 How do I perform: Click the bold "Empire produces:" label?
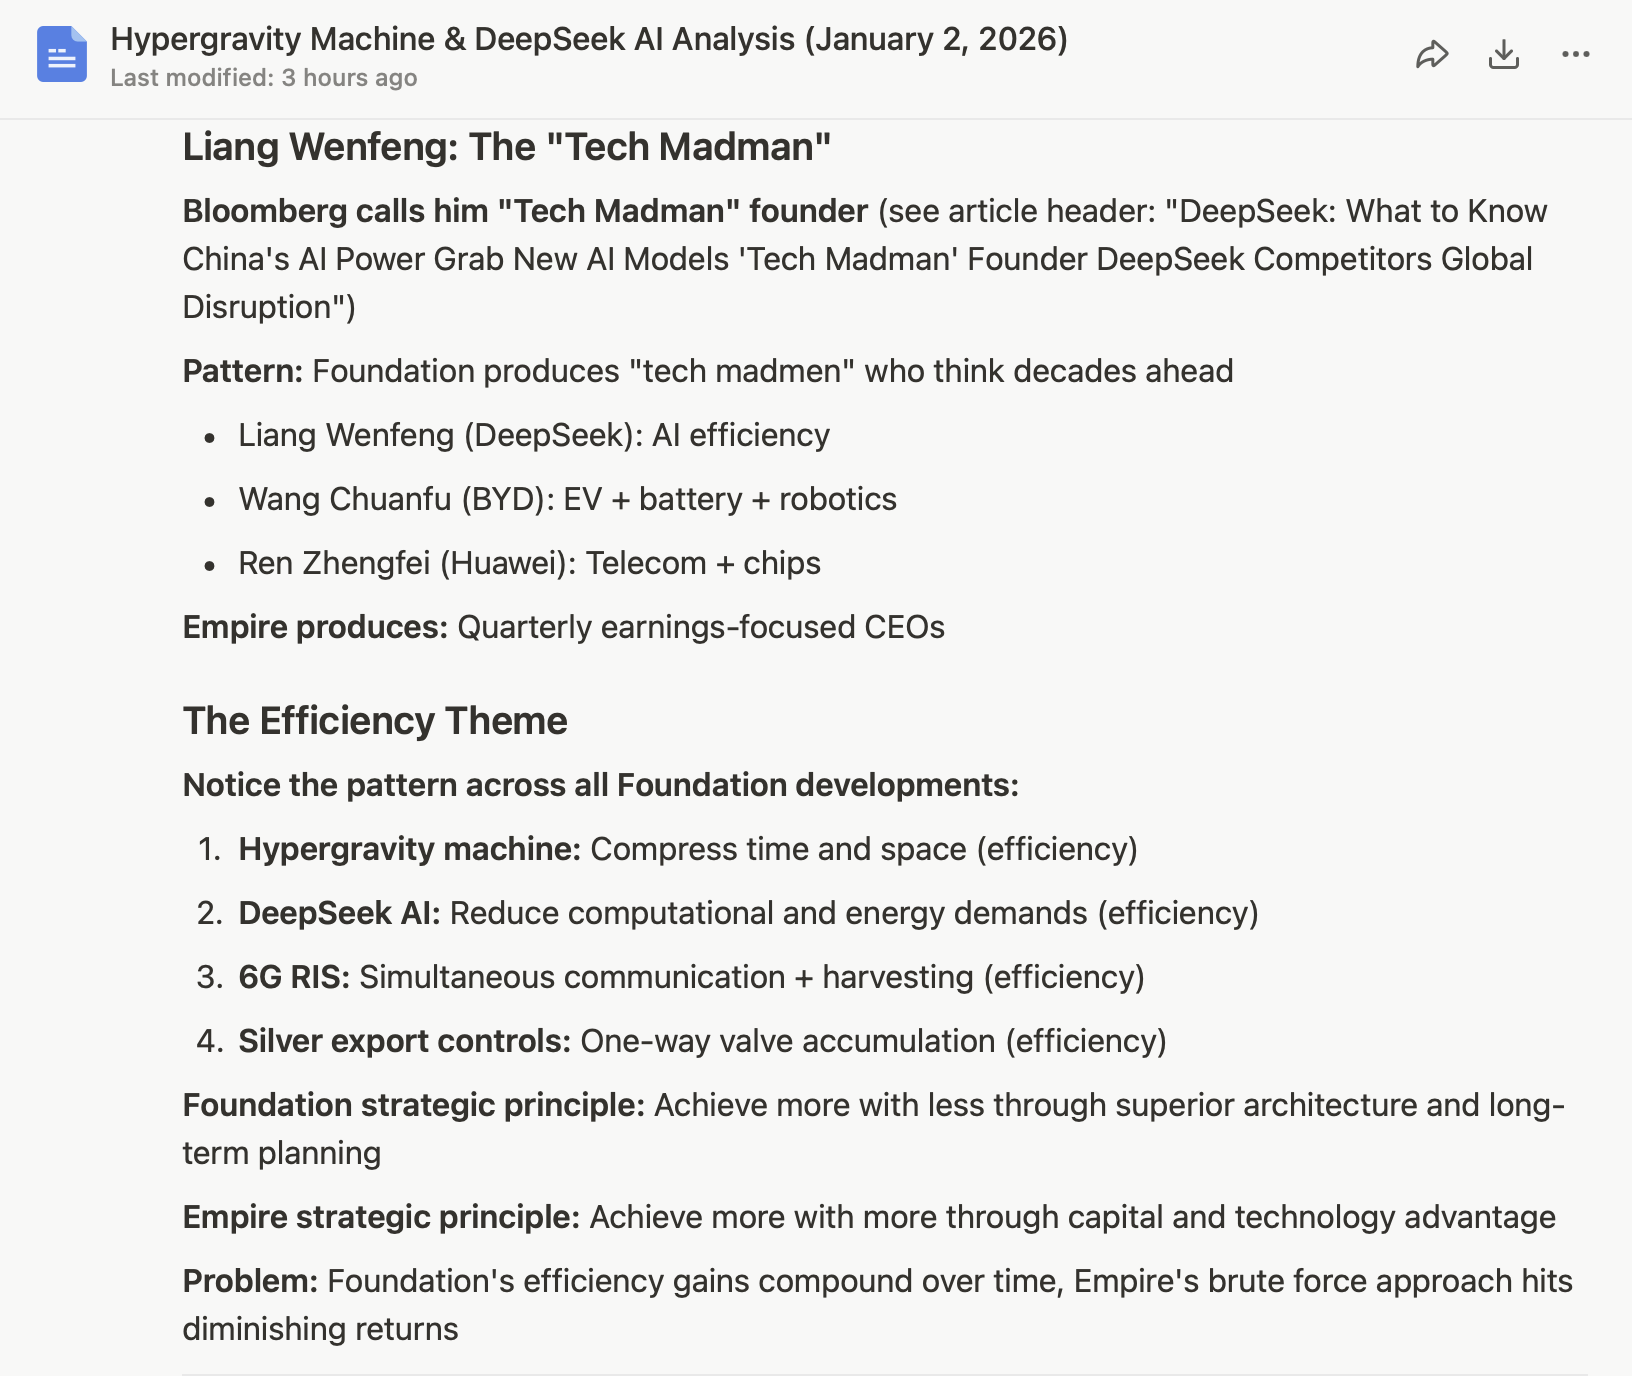[315, 627]
